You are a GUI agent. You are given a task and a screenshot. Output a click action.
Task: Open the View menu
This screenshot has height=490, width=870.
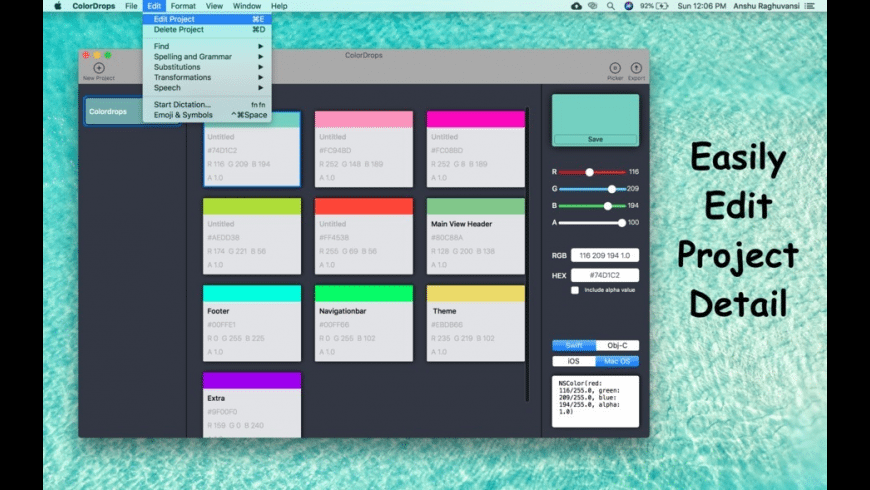(214, 6)
